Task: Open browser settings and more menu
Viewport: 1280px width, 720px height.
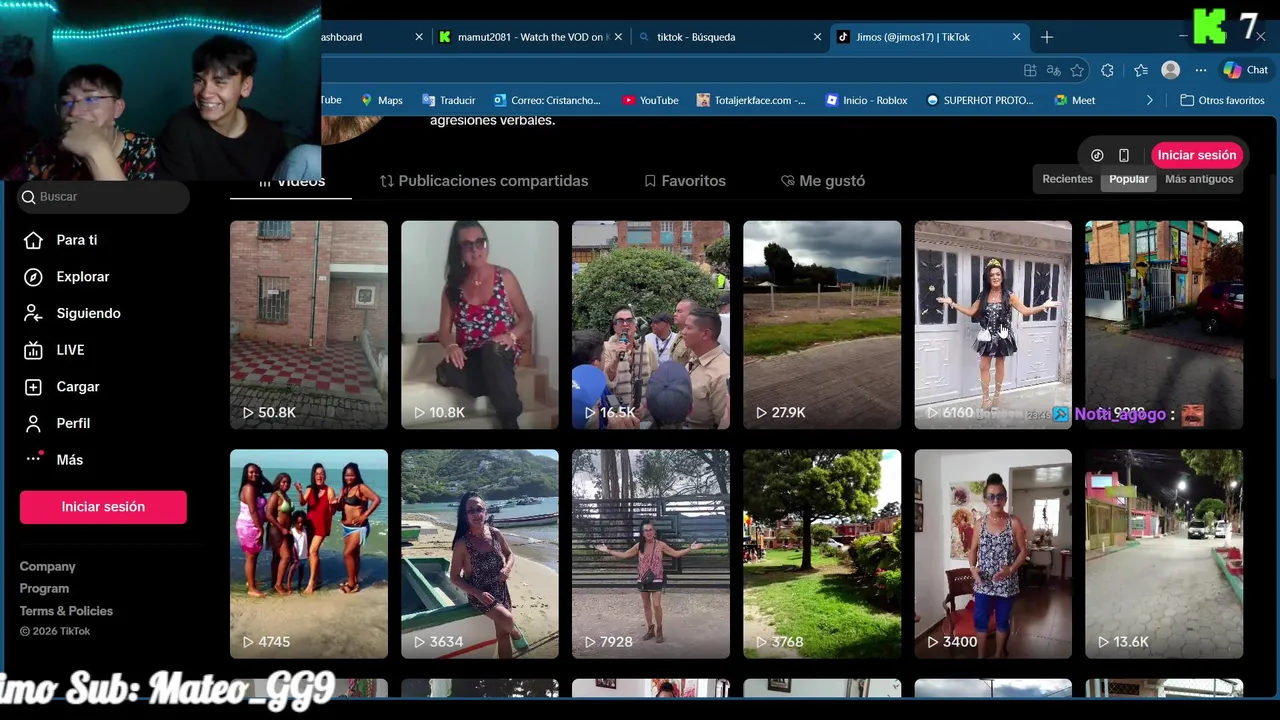Action: click(x=1201, y=70)
